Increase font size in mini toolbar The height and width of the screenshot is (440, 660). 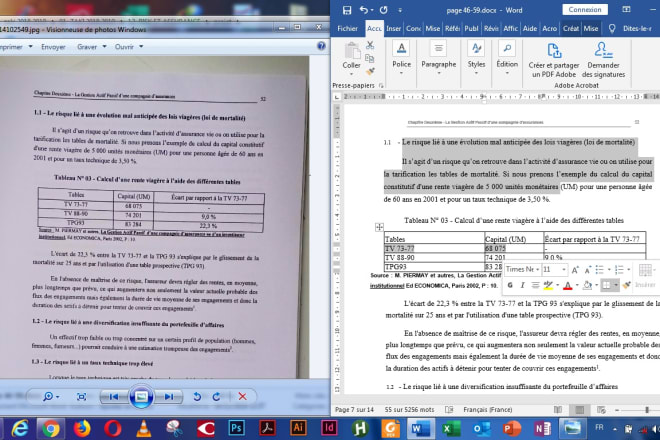pyautogui.click(x=575, y=270)
